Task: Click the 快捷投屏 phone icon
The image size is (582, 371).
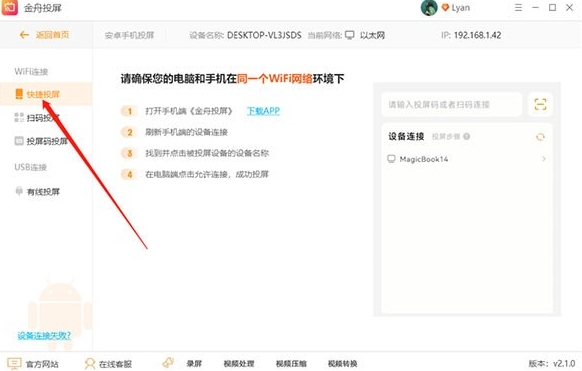Action: [19, 94]
